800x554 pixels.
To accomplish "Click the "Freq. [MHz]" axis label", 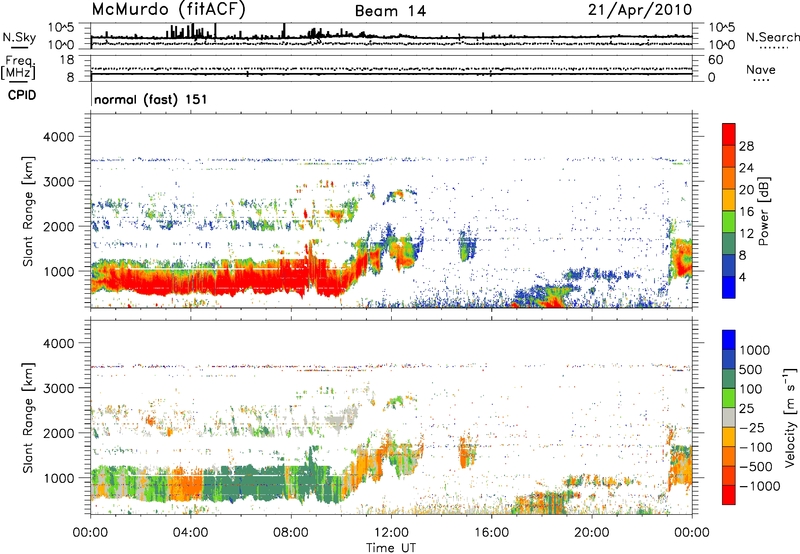I will [x=19, y=68].
